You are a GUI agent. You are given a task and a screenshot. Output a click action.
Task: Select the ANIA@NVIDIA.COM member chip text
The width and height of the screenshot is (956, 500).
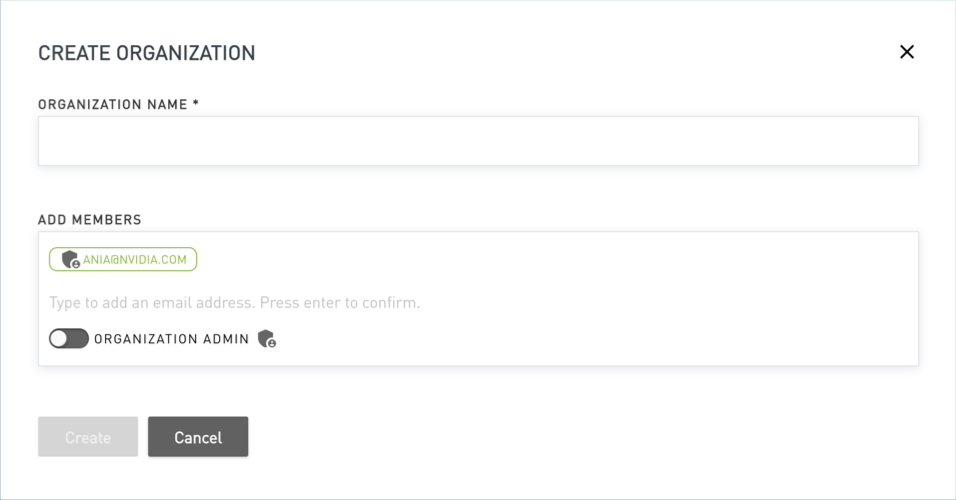[x=135, y=260]
